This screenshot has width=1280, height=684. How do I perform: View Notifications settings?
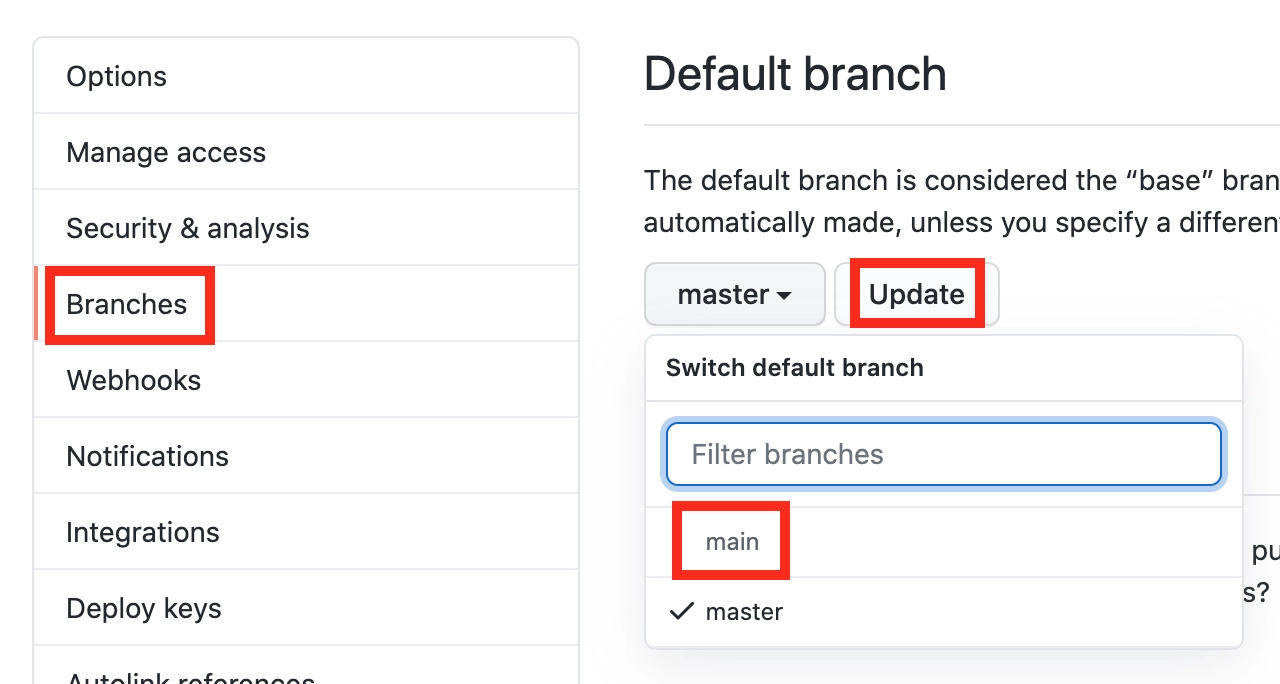coord(147,456)
